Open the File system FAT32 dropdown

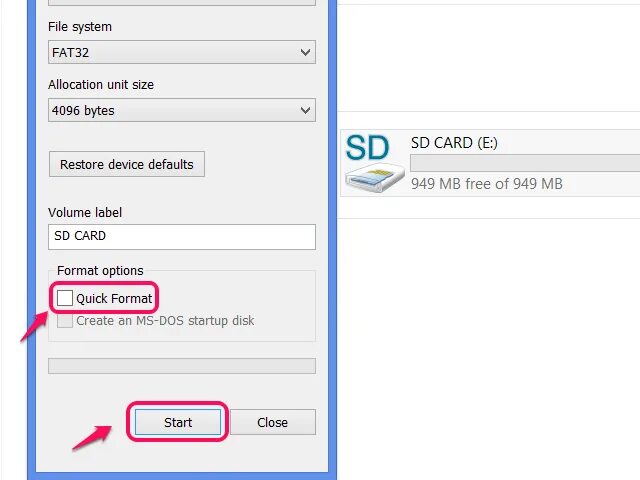pyautogui.click(x=182, y=52)
